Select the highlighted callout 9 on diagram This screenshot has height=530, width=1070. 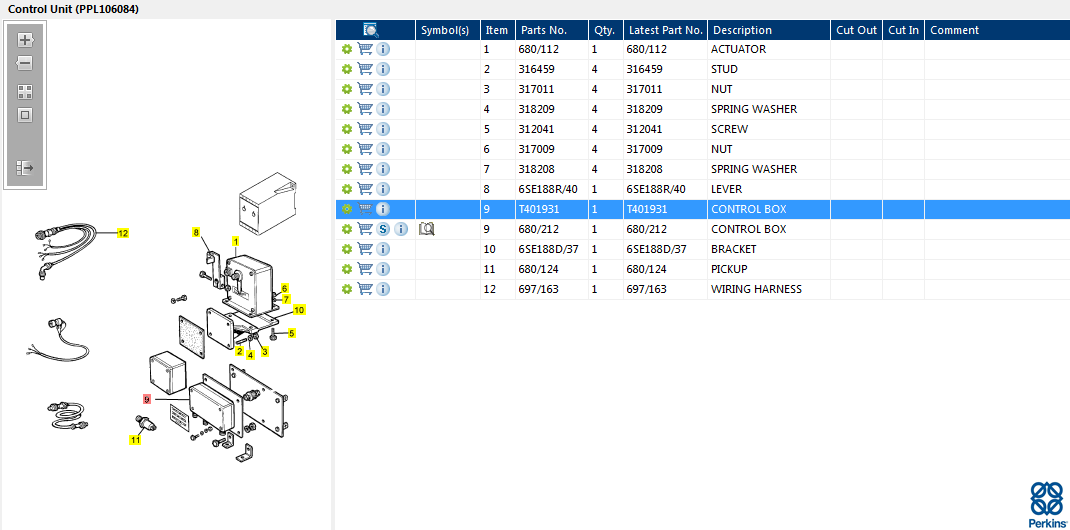coord(147,399)
